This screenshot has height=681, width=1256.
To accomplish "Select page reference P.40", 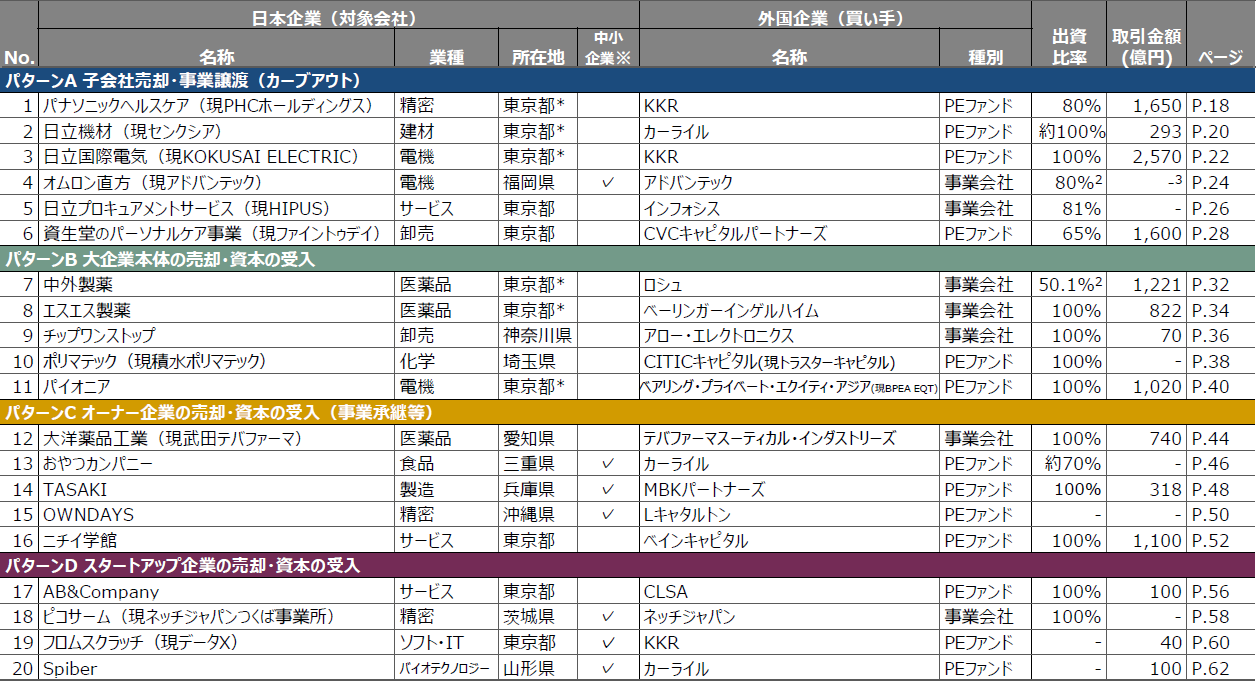I will pyautogui.click(x=1221, y=387).
